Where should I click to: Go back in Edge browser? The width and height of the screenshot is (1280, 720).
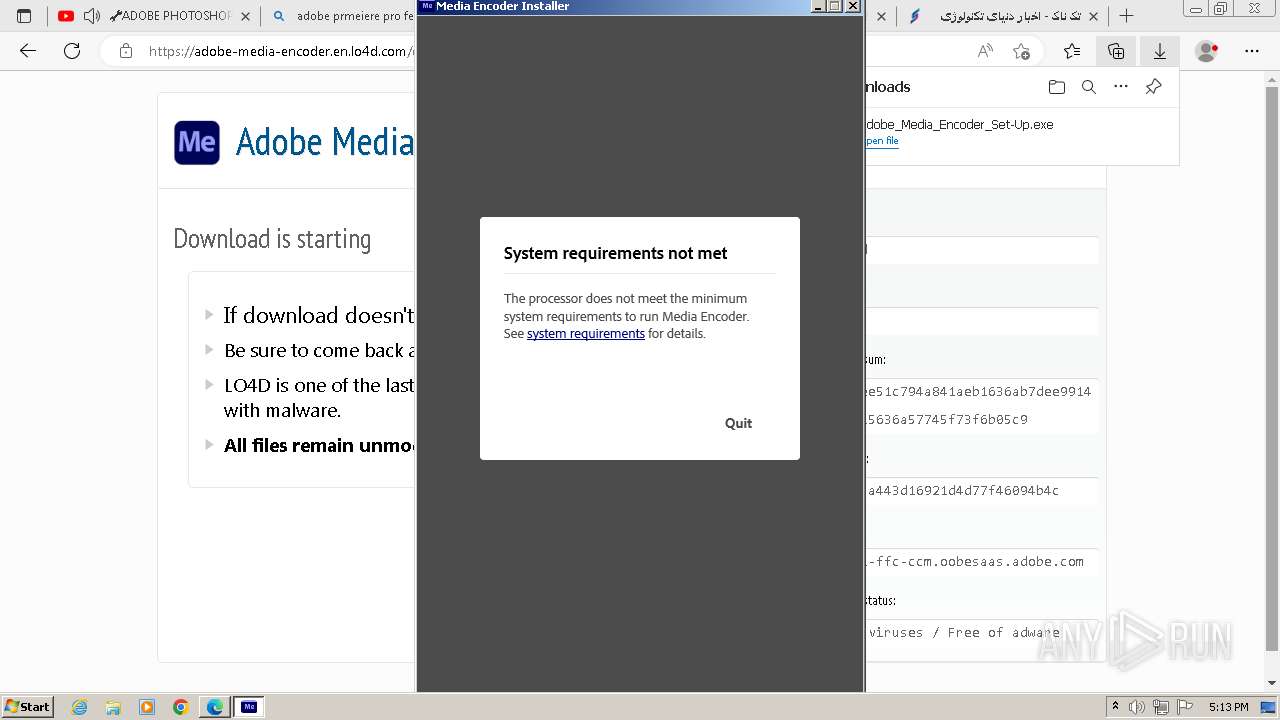(x=28, y=51)
